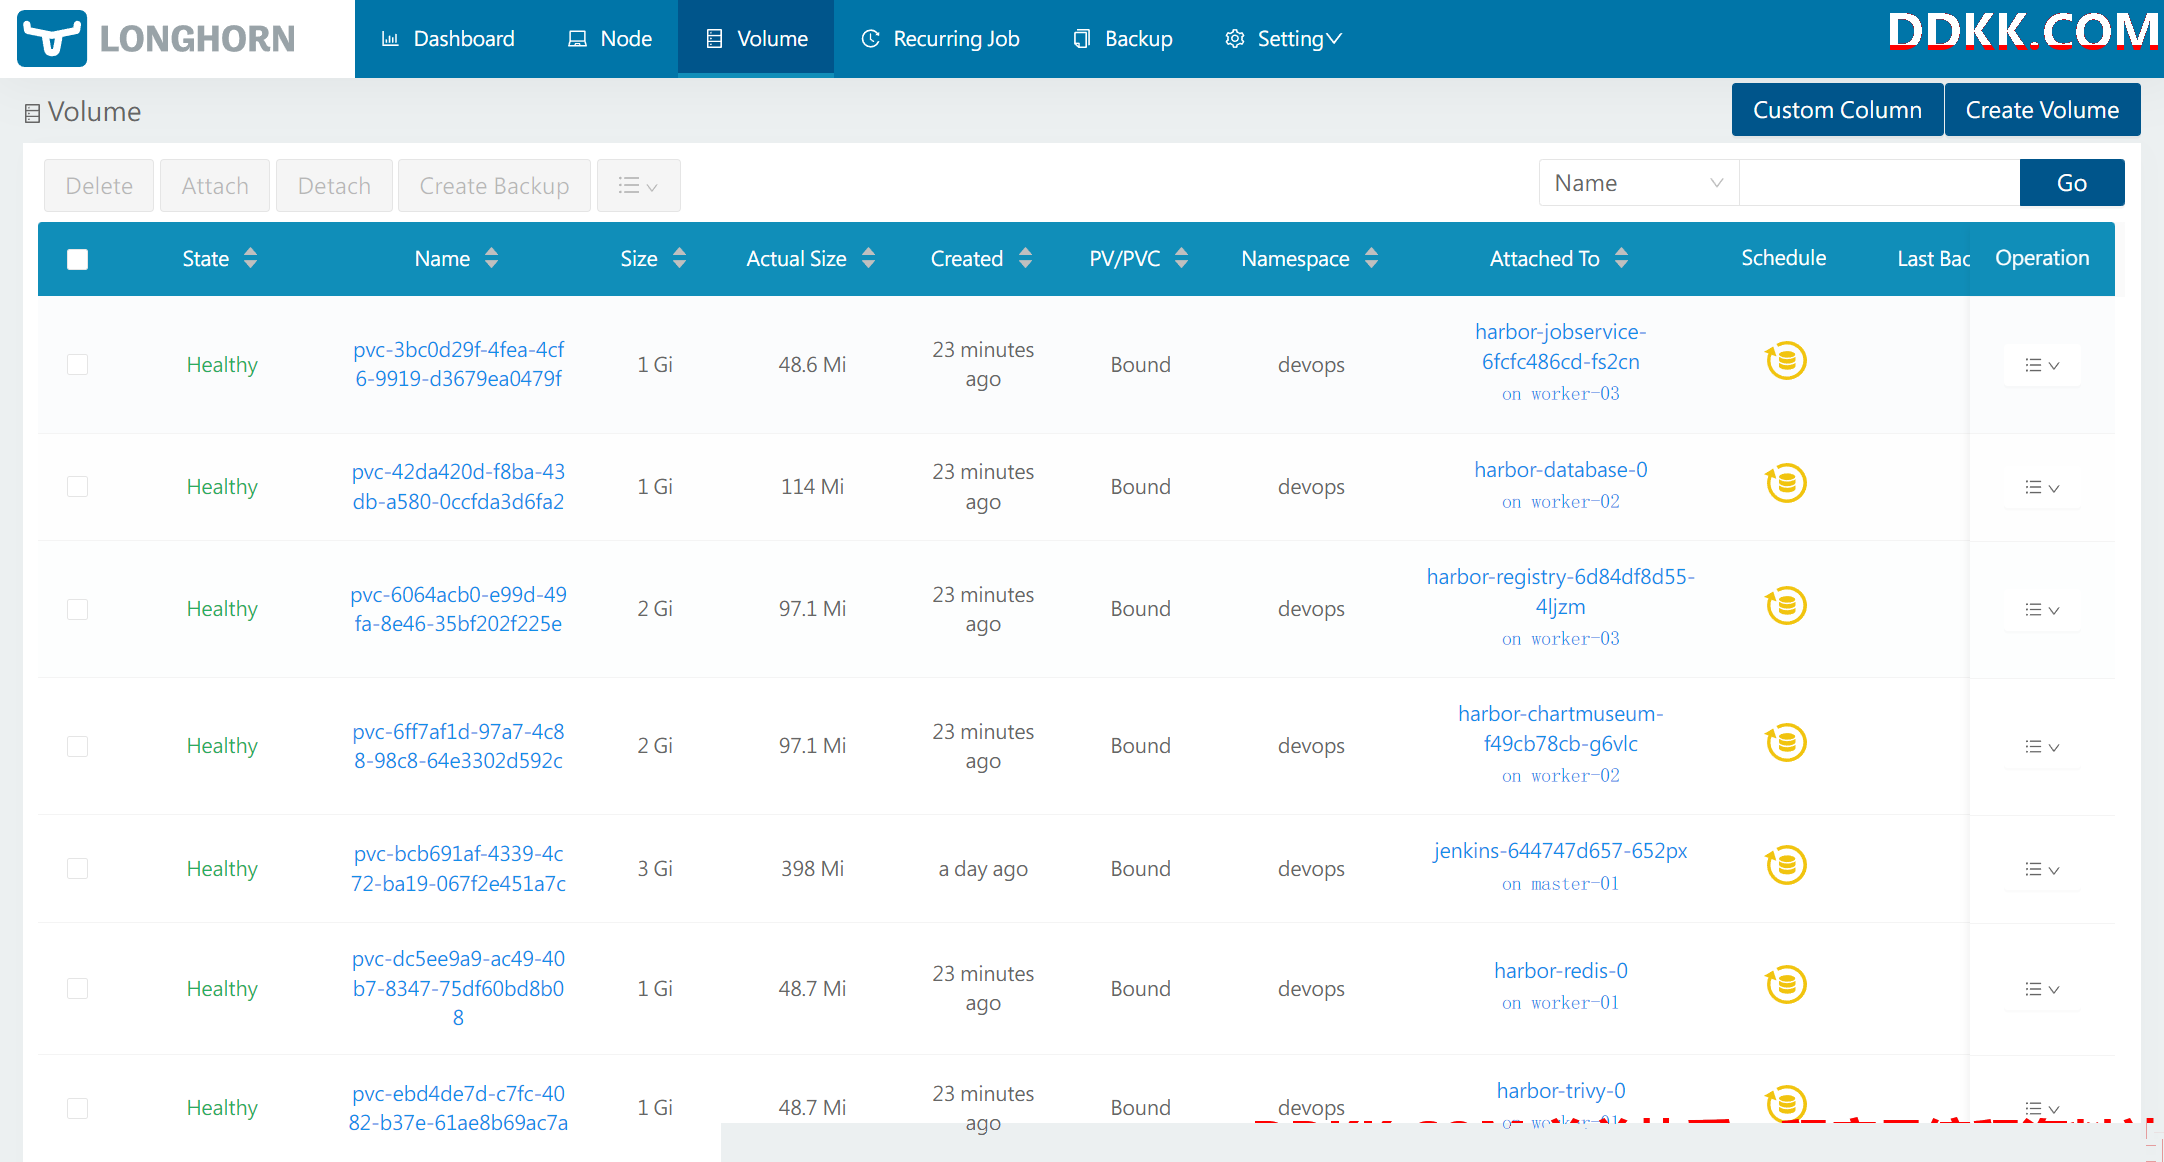Select checkbox for pvc-6064acb0 volume row
2164x1162 pixels.
click(x=77, y=609)
